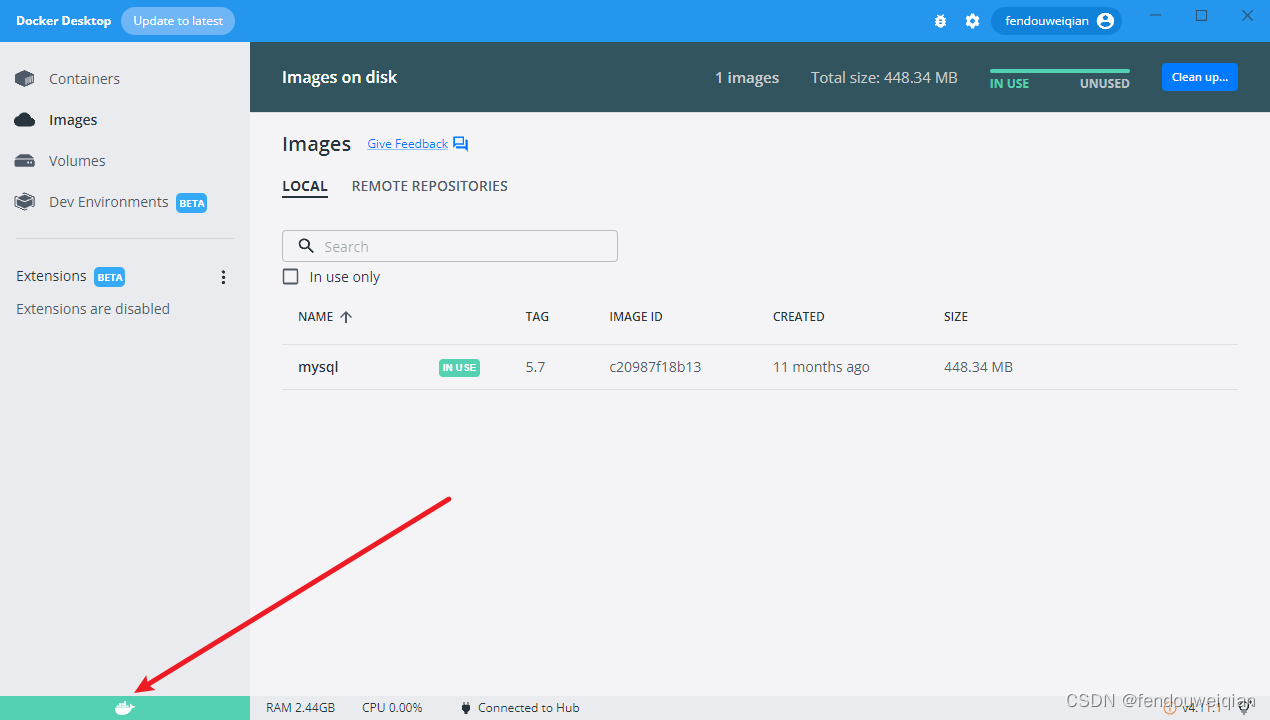The height and width of the screenshot is (720, 1270).
Task: Click the Give Feedback speech bubble icon
Action: coord(460,143)
